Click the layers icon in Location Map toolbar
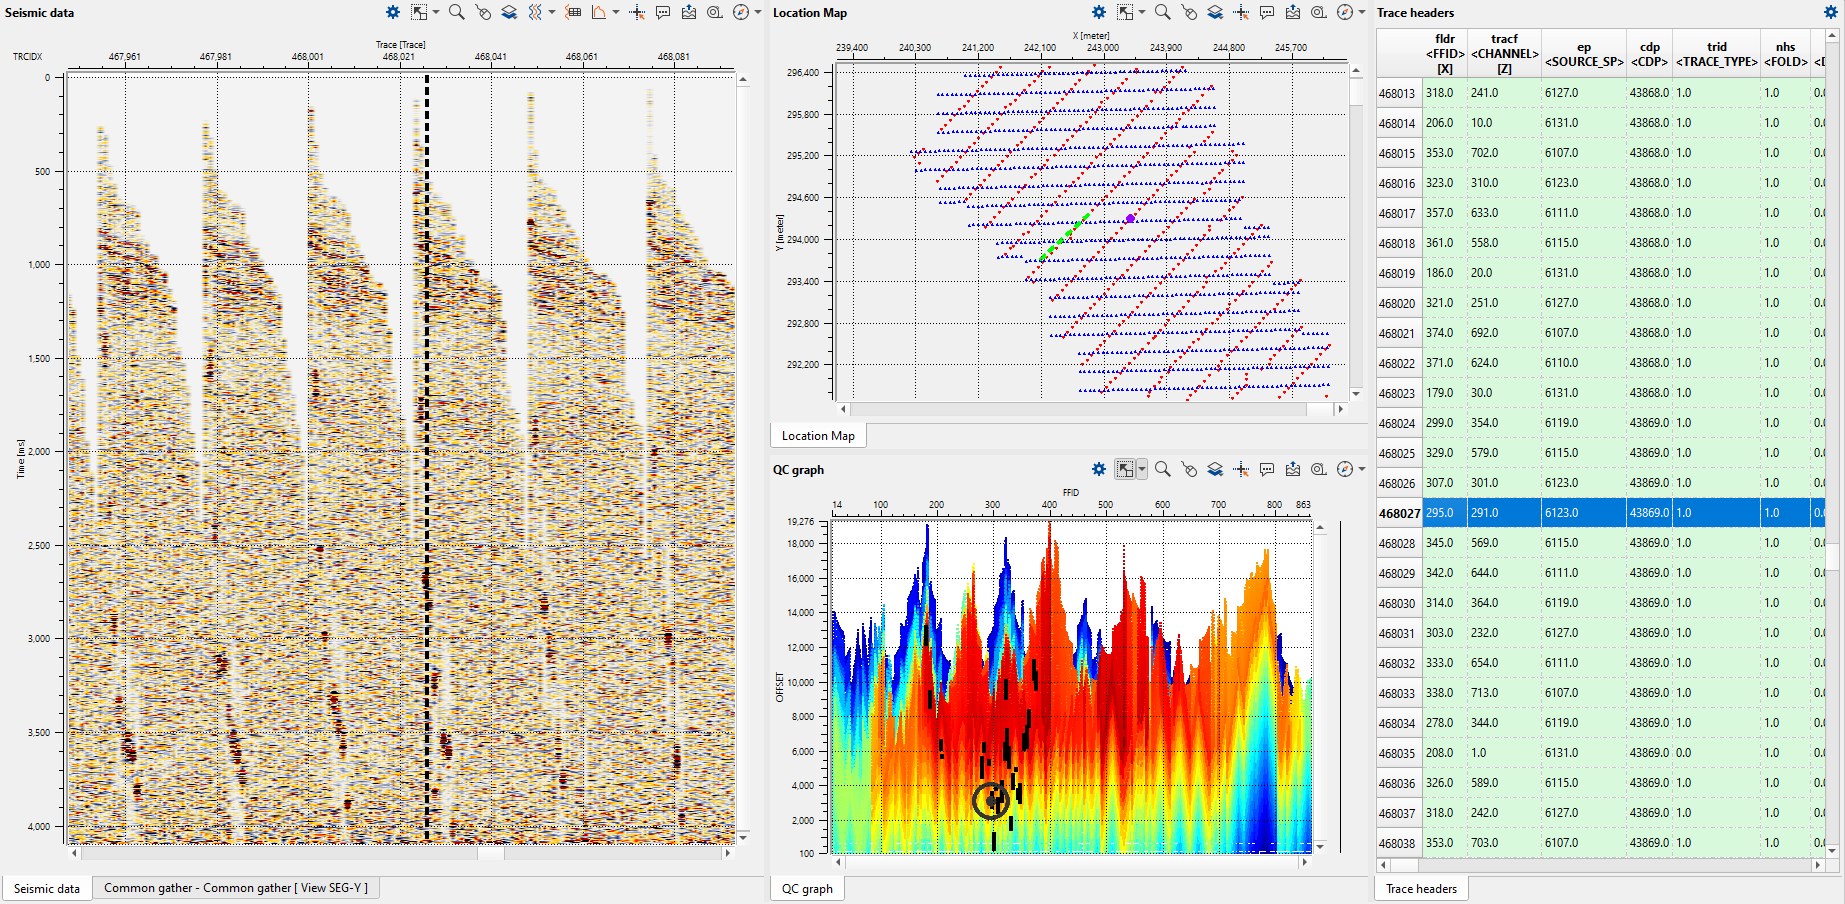Image resolution: width=1845 pixels, height=904 pixels. (x=1214, y=12)
